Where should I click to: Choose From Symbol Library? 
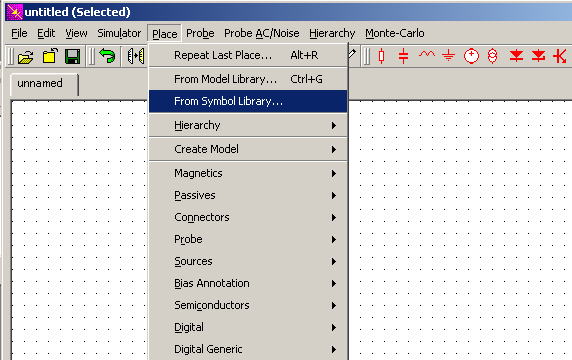[248, 101]
